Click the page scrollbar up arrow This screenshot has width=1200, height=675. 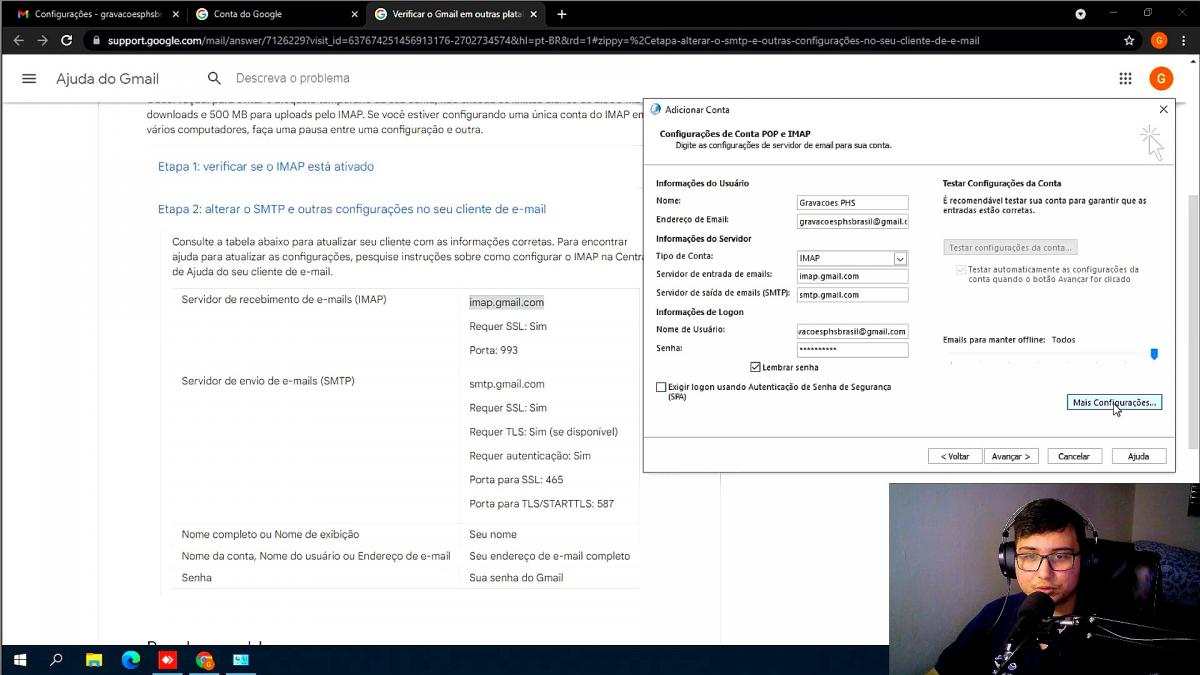[1193, 60]
